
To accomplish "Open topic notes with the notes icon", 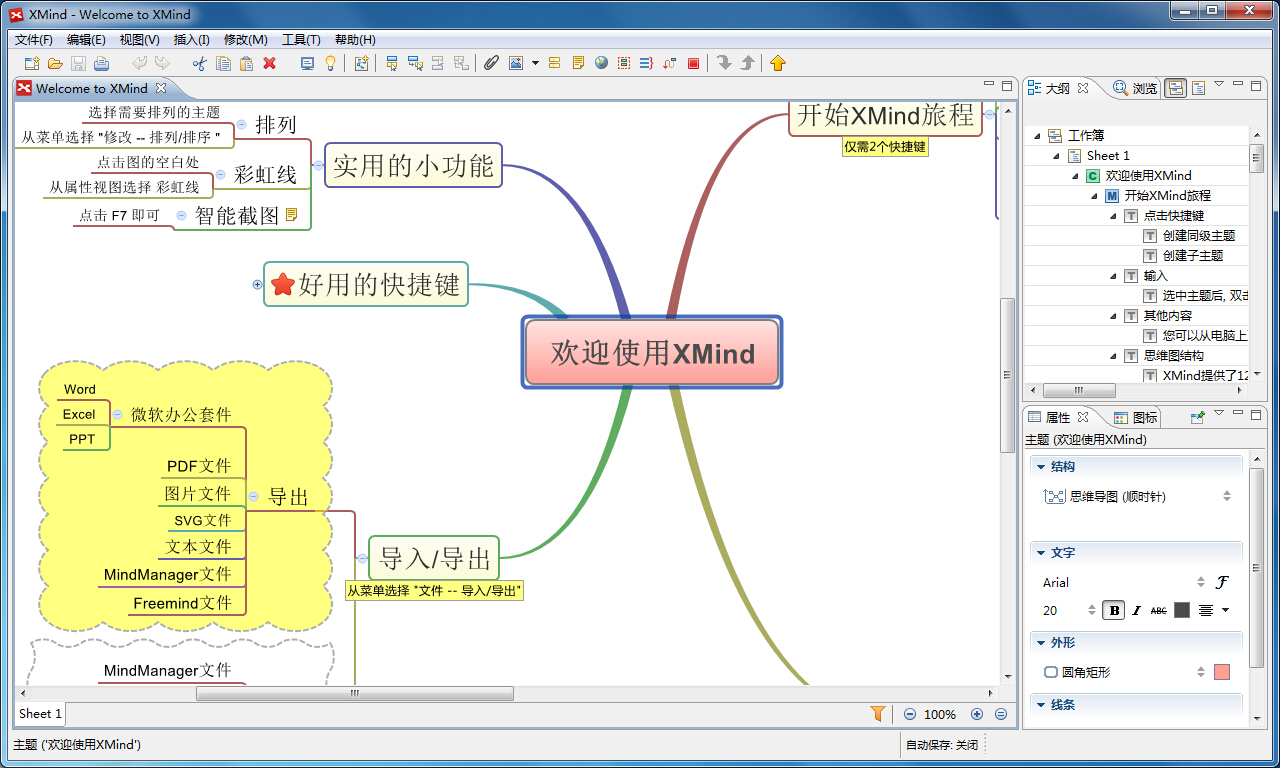I will 578,62.
